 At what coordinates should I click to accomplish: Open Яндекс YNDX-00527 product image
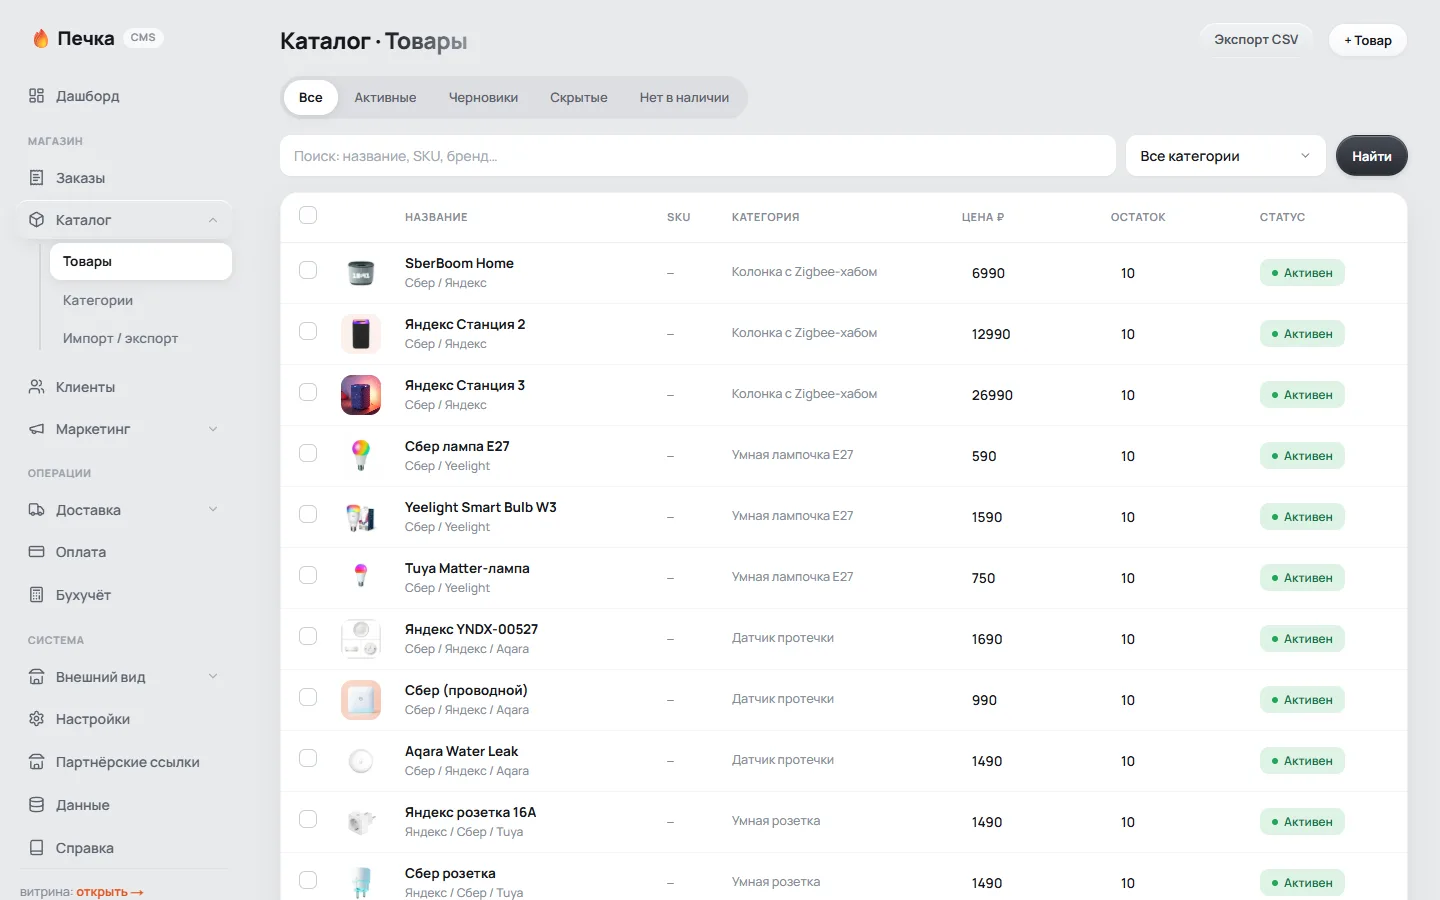[361, 639]
